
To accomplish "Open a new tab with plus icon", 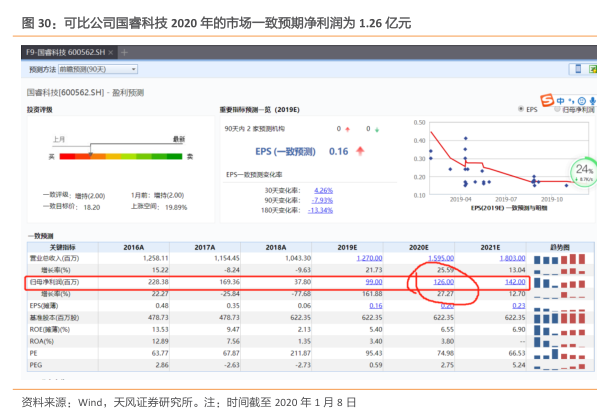I will [124, 53].
